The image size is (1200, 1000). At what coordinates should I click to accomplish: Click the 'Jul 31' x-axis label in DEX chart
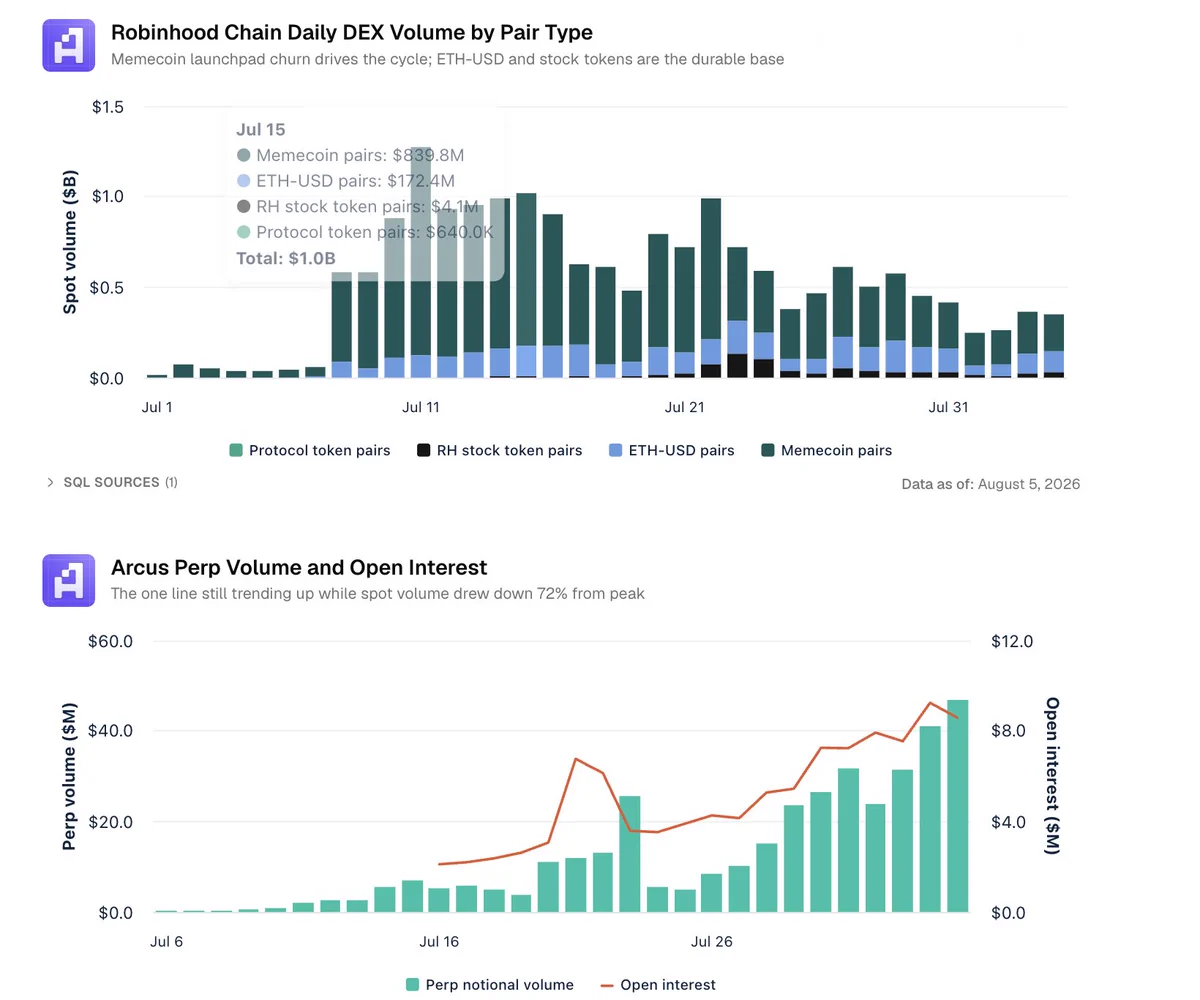[x=949, y=407]
